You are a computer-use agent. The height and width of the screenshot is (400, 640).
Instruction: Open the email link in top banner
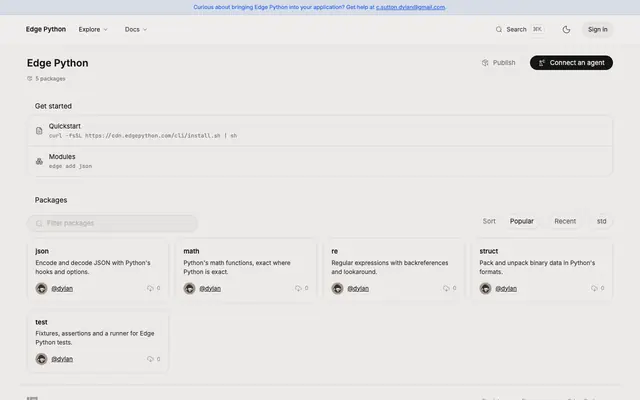(410, 7)
